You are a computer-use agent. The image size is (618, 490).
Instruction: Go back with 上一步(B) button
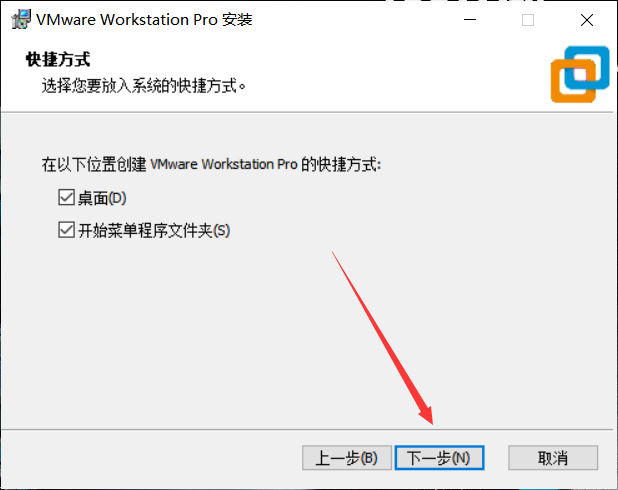(347, 458)
